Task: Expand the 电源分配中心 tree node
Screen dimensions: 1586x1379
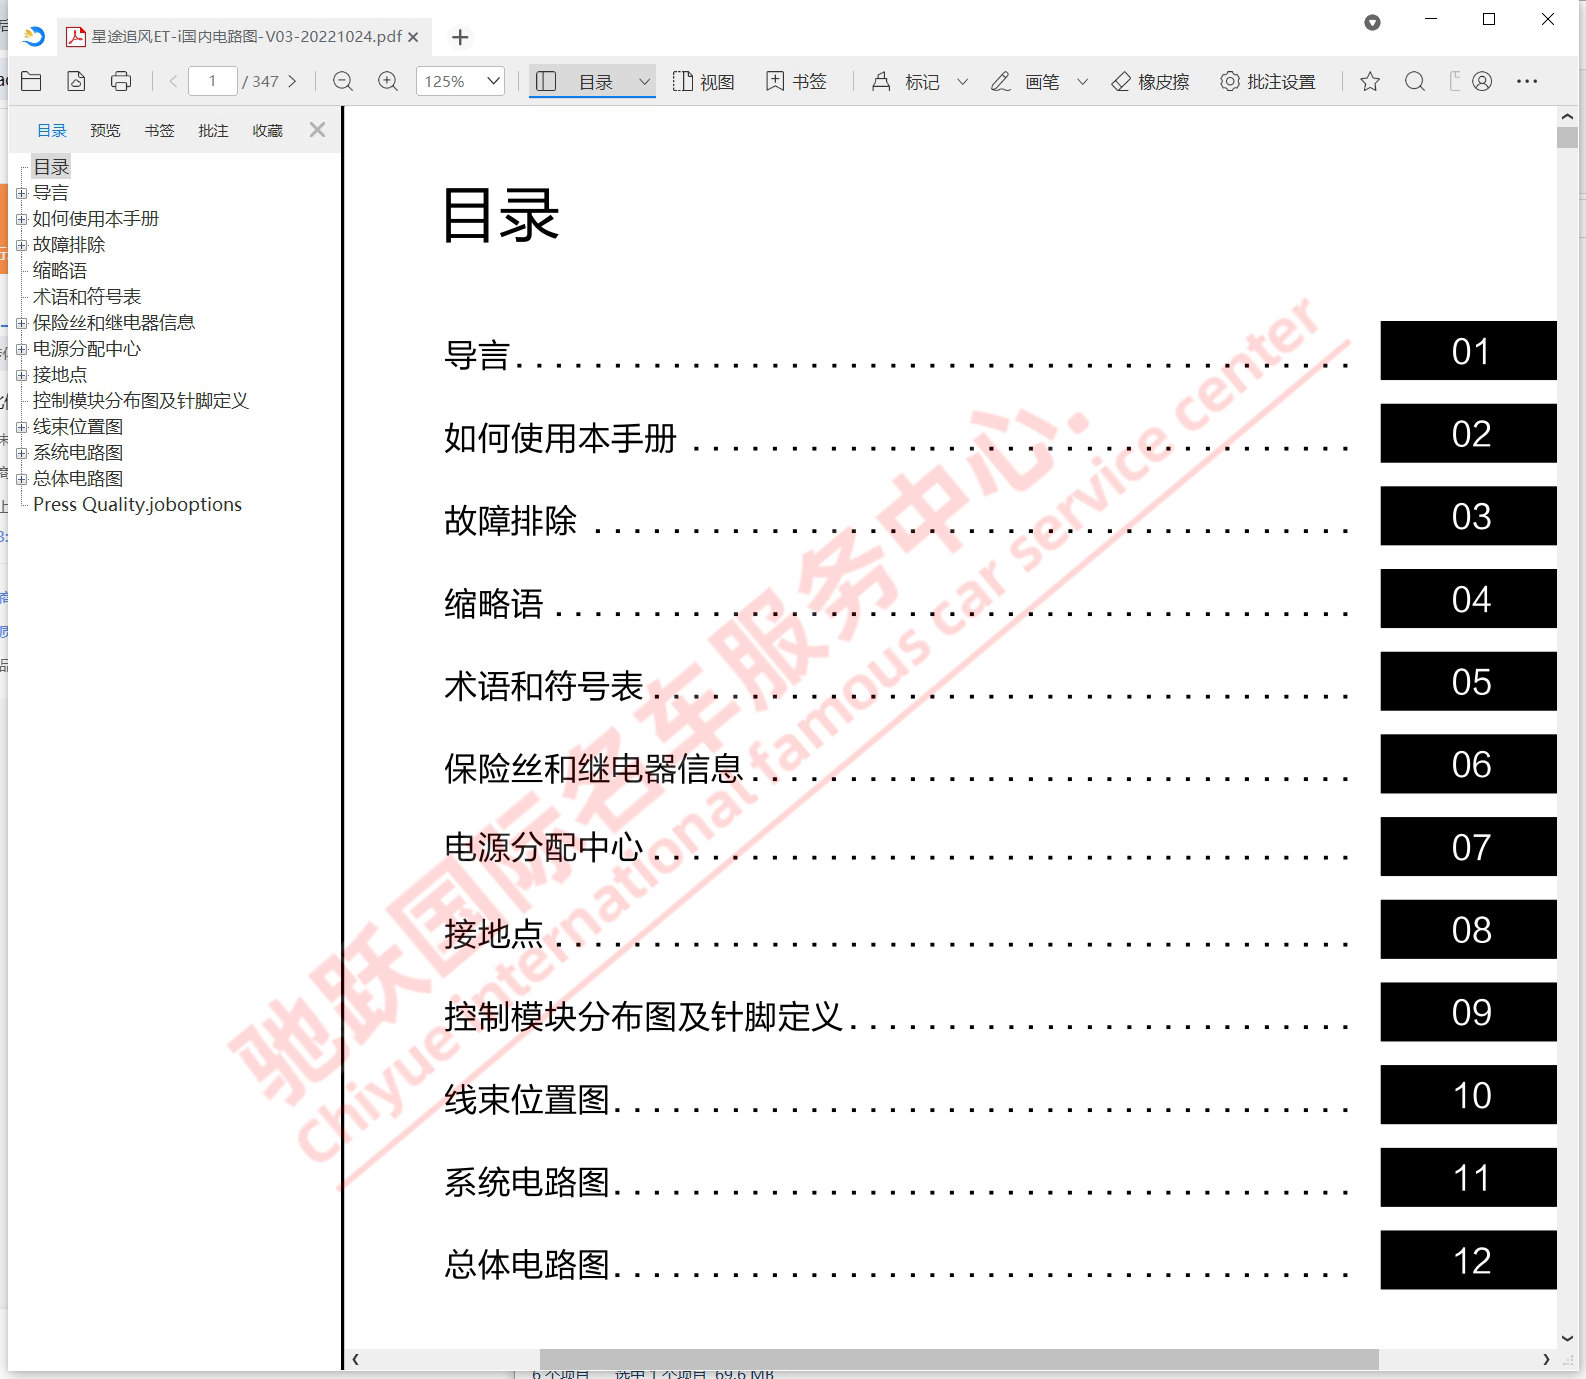Action: coord(21,349)
